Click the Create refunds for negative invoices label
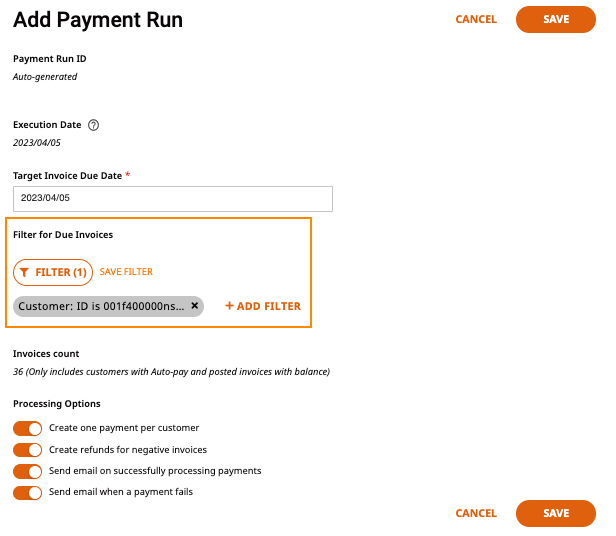 (128, 450)
